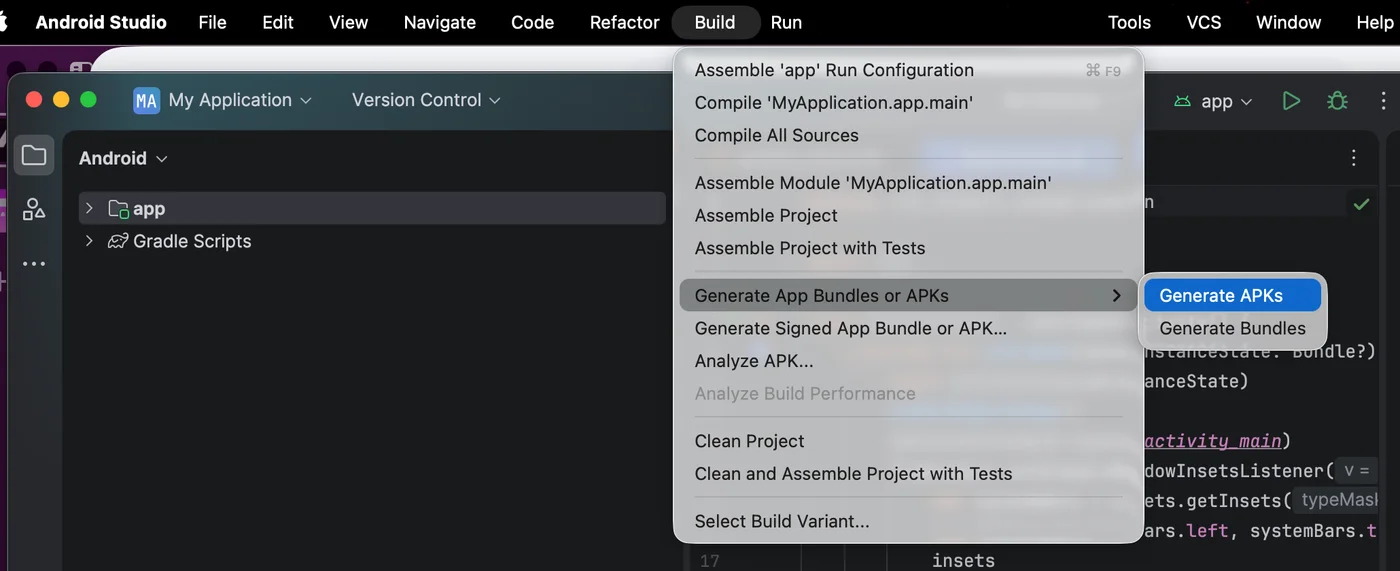Select Generate Bundles in the submenu
1400x571 pixels.
[1232, 328]
